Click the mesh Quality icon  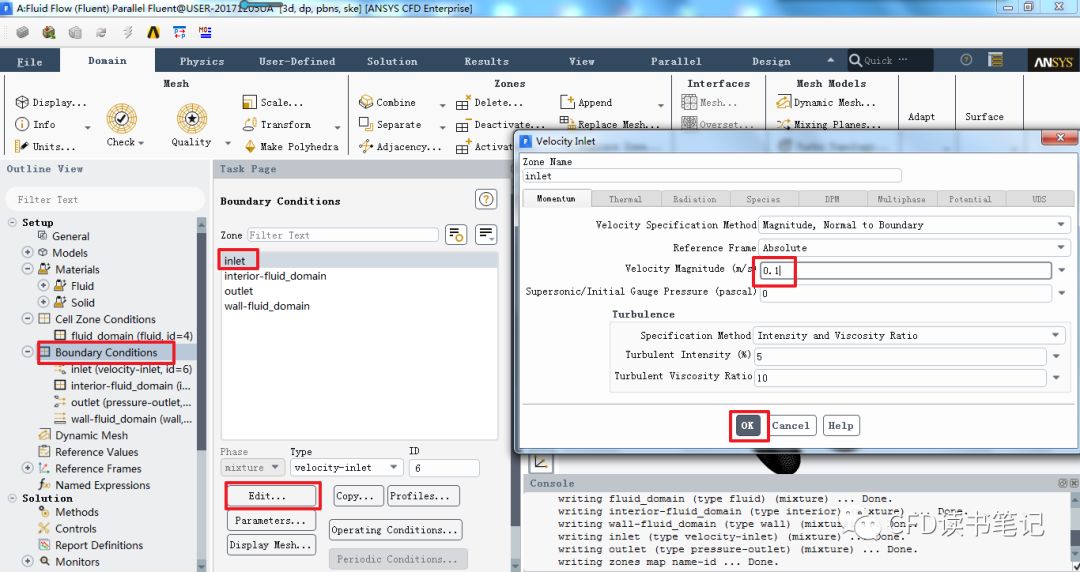[x=191, y=119]
